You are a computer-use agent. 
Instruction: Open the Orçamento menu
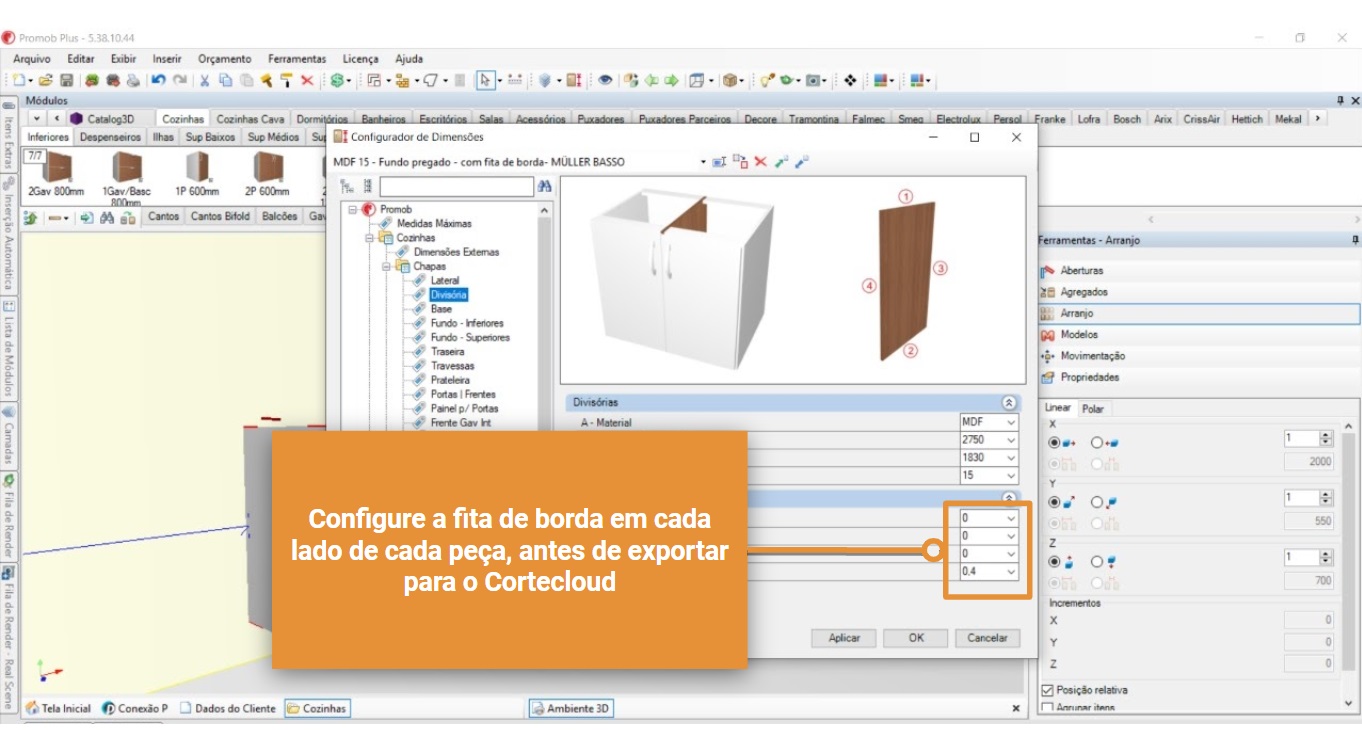[225, 59]
